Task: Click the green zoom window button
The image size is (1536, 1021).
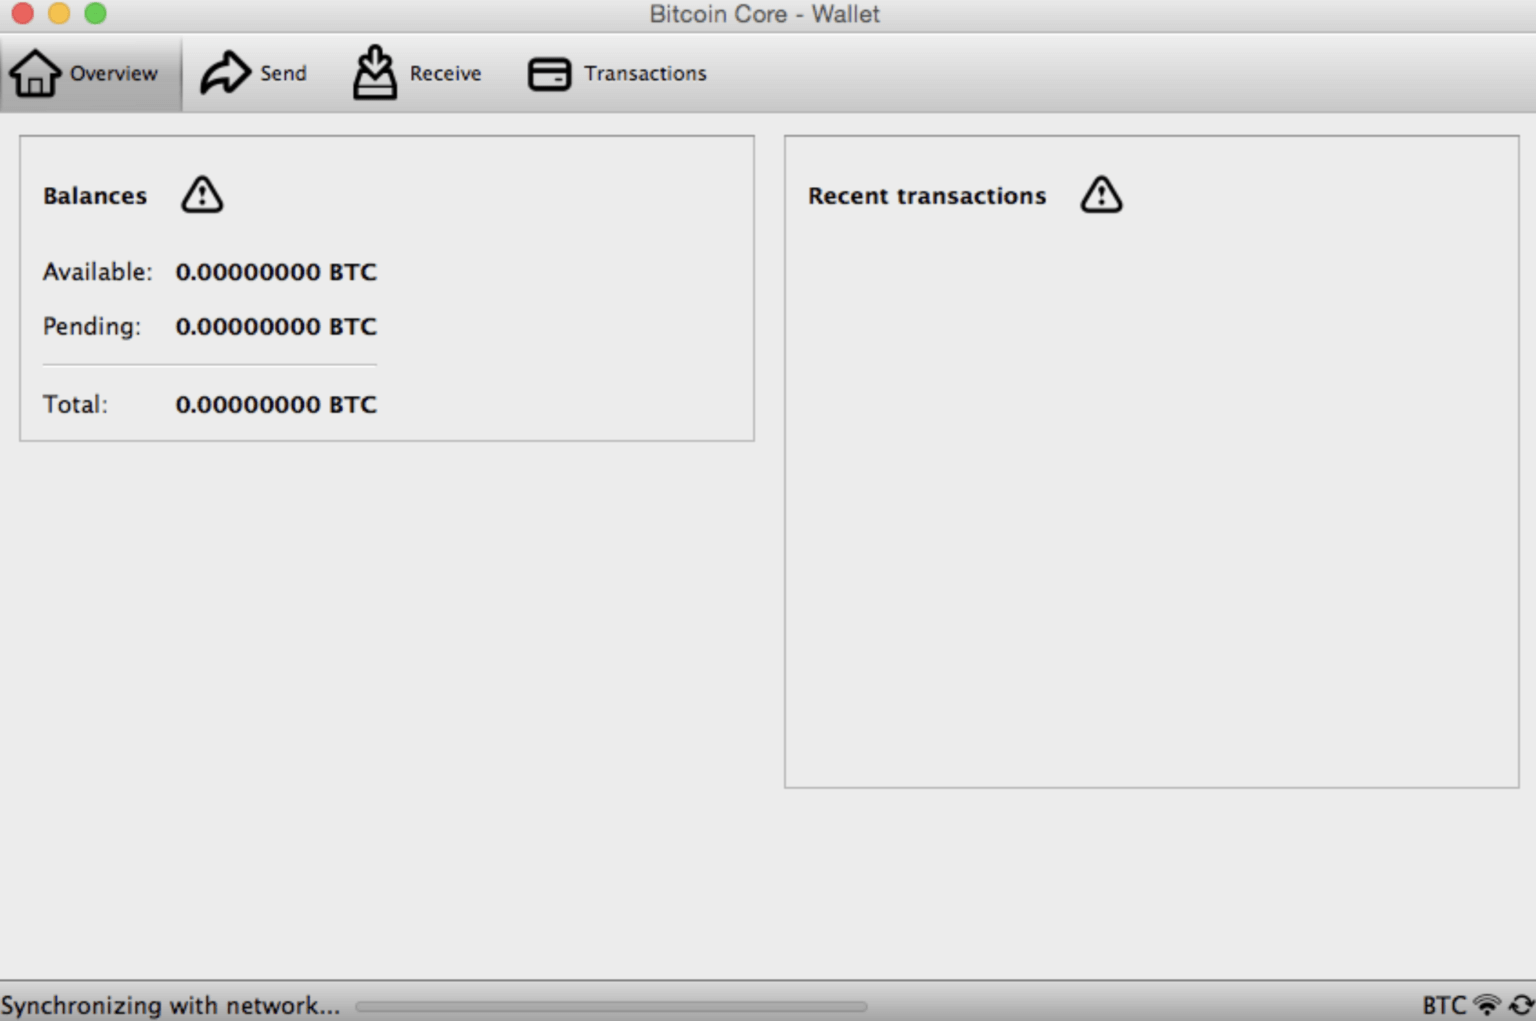Action: tap(93, 14)
